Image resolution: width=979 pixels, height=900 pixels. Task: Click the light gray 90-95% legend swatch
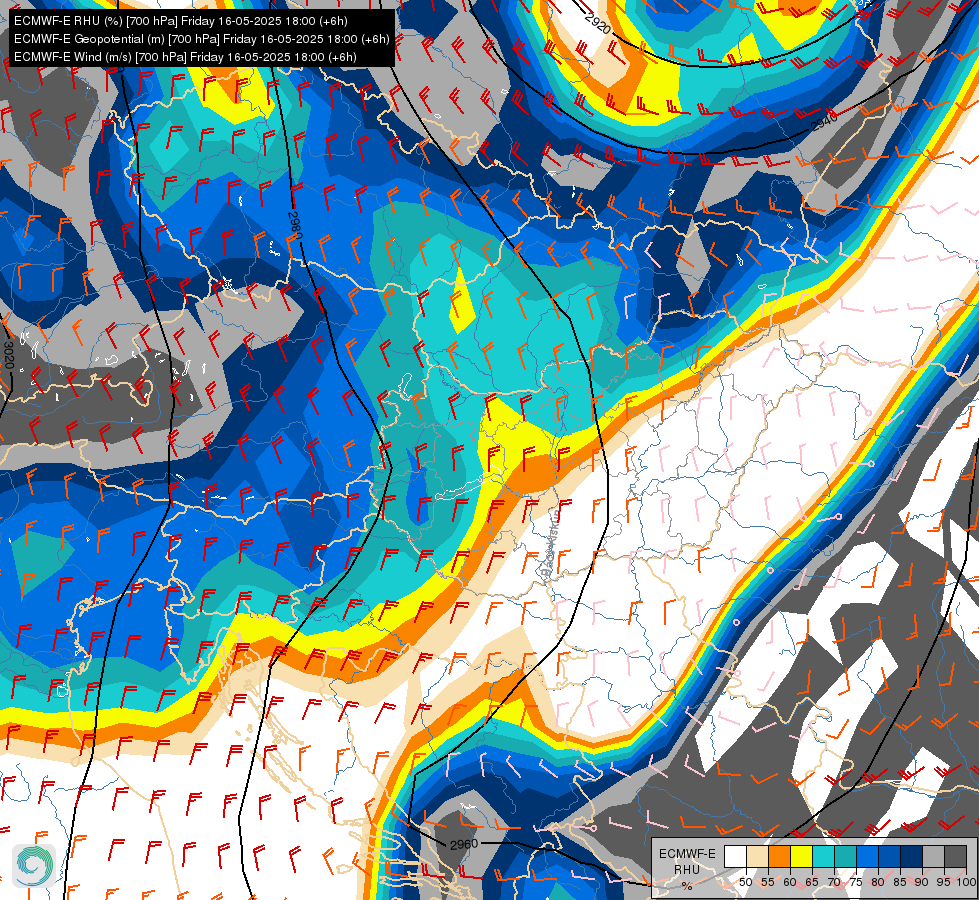[x=933, y=856]
